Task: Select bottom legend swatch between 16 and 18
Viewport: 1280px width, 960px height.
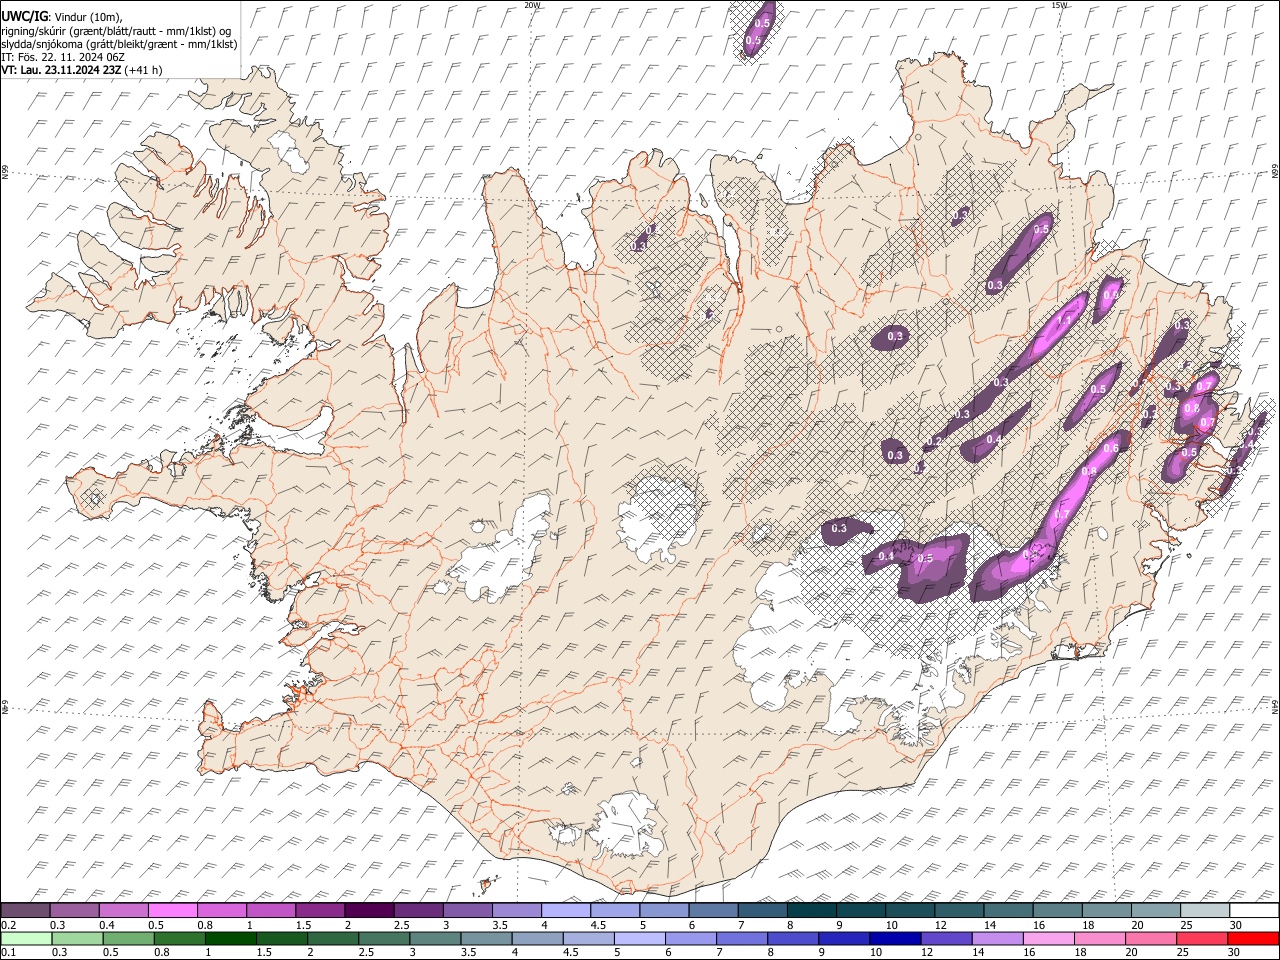Action: pyautogui.click(x=1047, y=938)
